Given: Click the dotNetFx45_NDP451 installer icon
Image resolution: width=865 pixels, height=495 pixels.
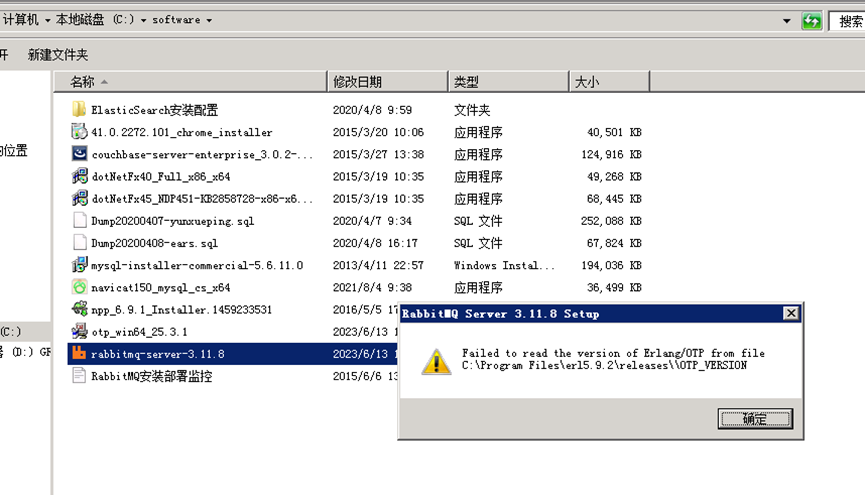Looking at the screenshot, I should (x=79, y=198).
